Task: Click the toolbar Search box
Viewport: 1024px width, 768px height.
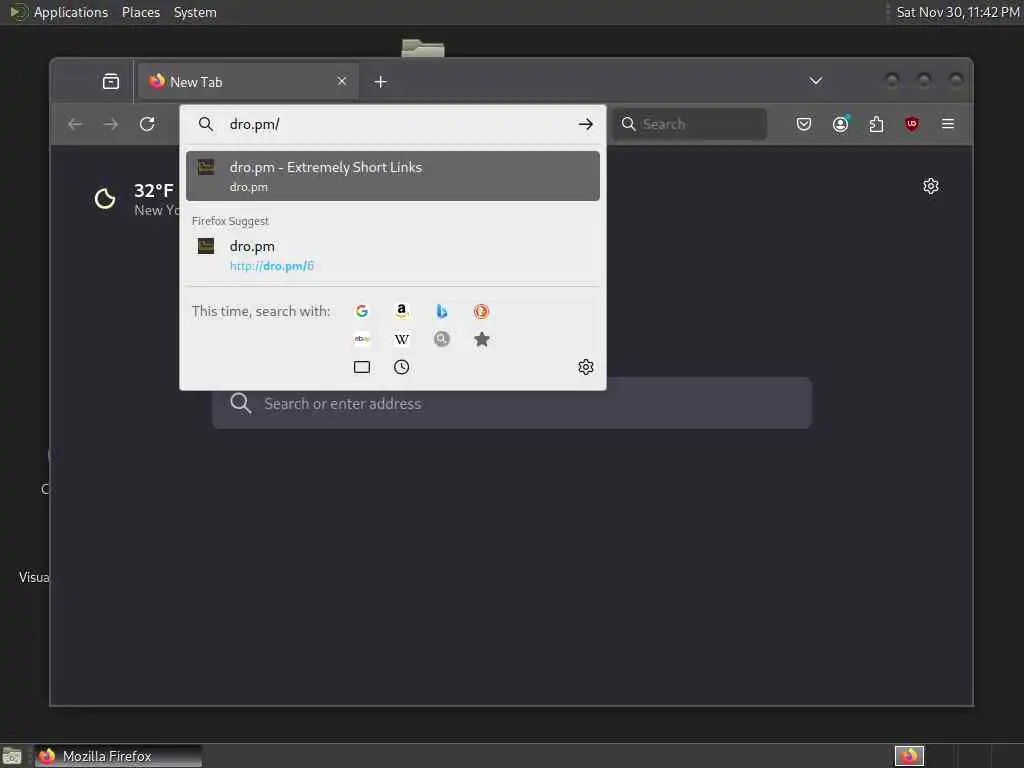Action: click(x=690, y=124)
